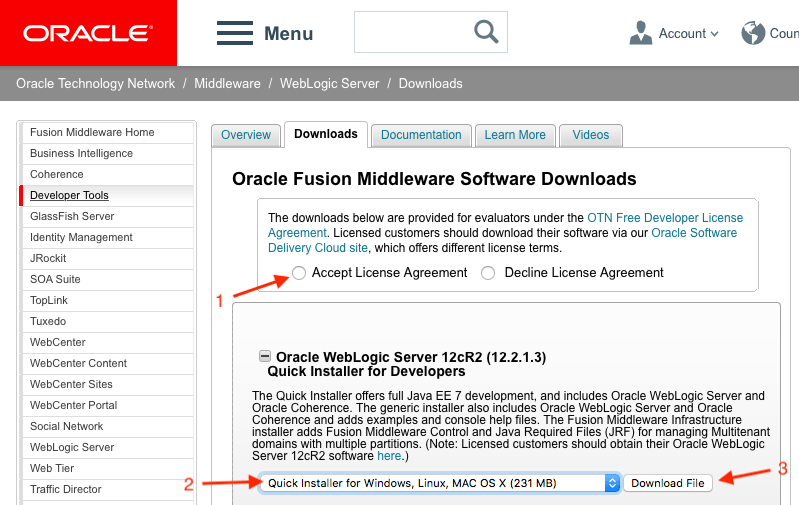The height and width of the screenshot is (505, 799).
Task: Open TopLink in the sidebar
Action: 108,300
